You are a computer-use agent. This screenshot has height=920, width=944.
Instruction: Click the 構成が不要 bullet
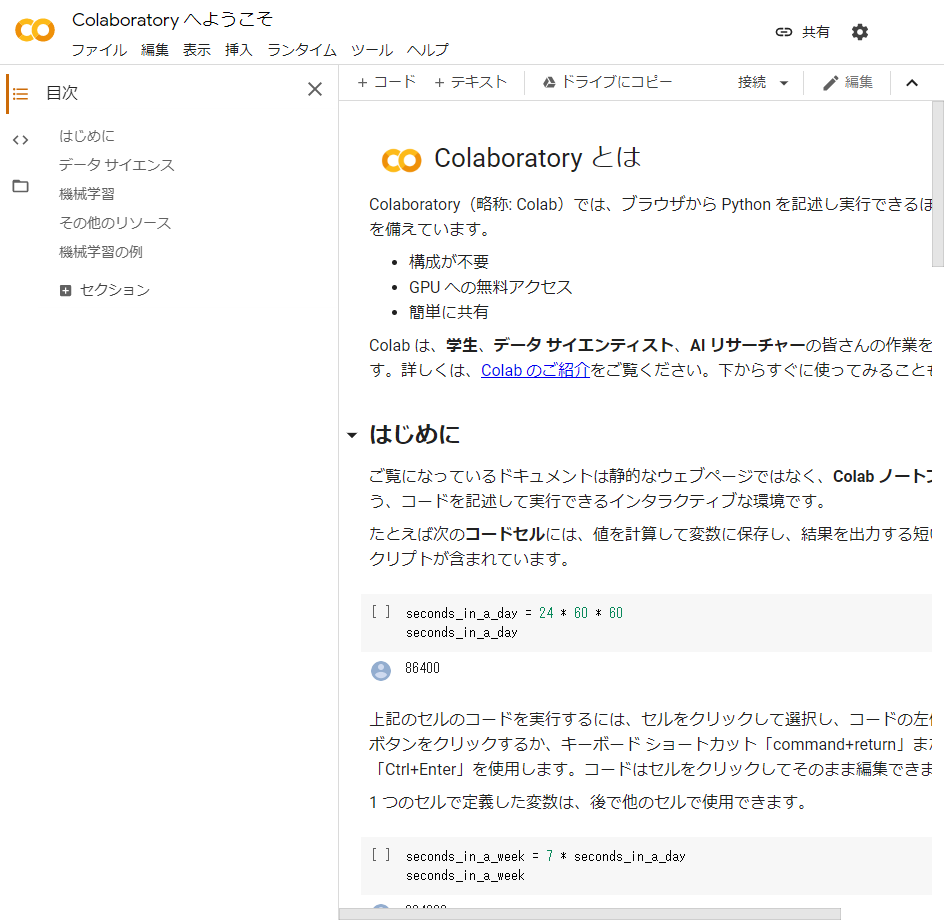coord(449,262)
